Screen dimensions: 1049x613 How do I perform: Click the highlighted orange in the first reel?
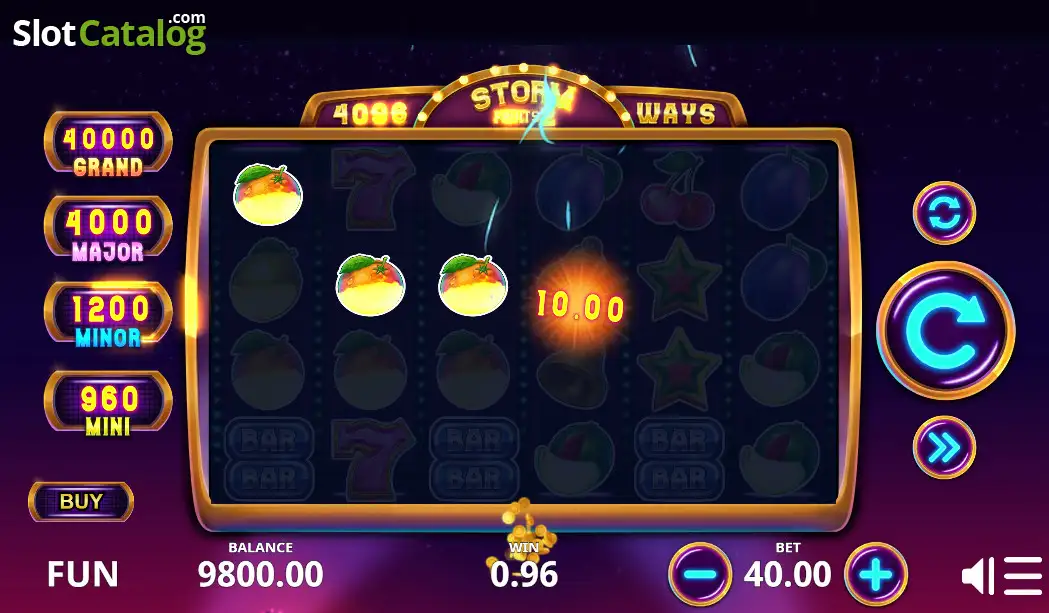[268, 194]
